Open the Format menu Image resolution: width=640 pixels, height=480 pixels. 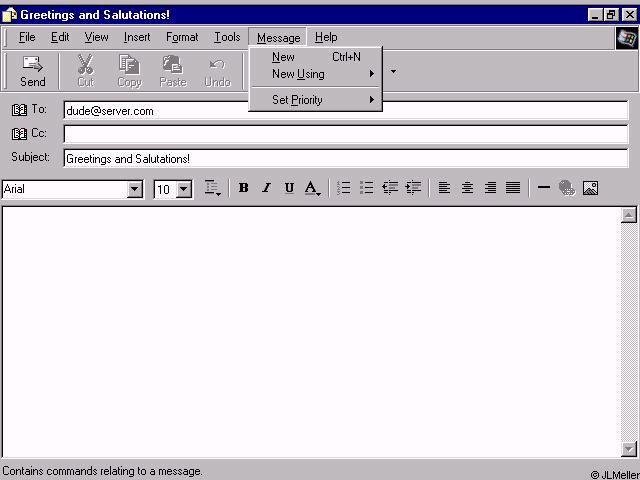tap(182, 37)
